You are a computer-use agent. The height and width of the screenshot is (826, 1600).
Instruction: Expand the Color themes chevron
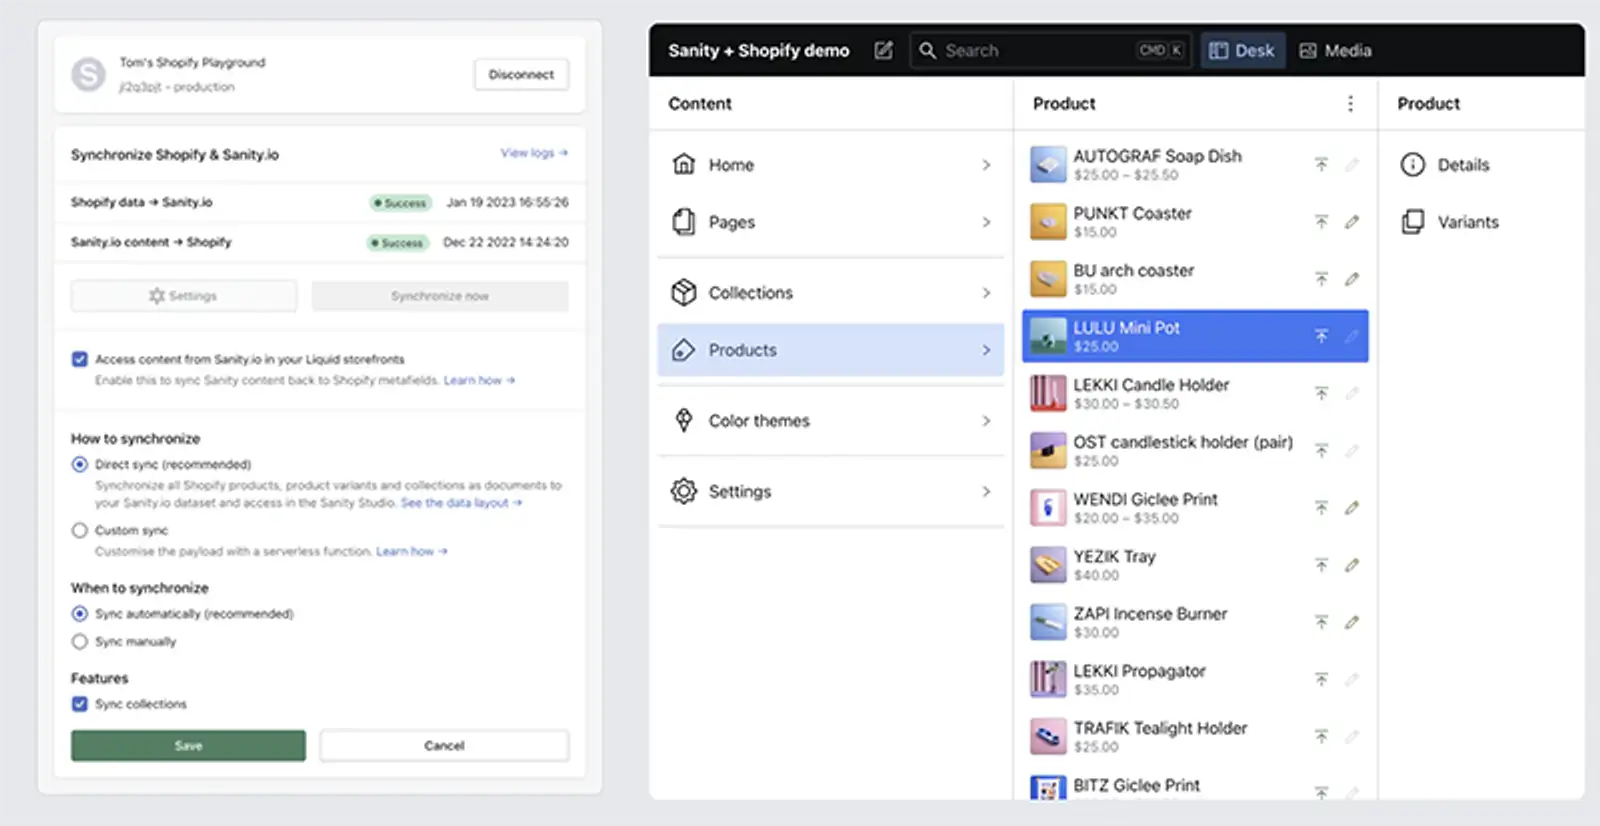pos(986,421)
